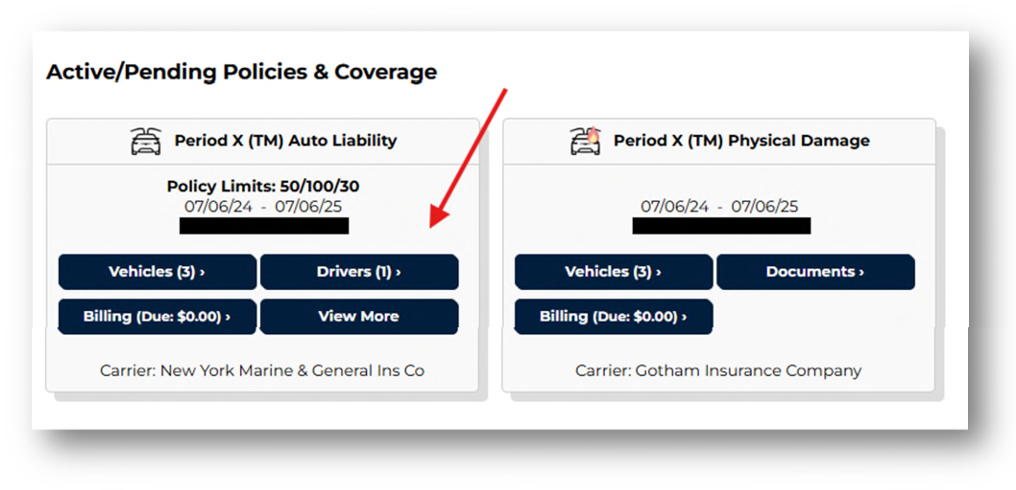The image size is (1016, 490).
Task: View Billing under Auto Liability policy
Action: pos(157,317)
